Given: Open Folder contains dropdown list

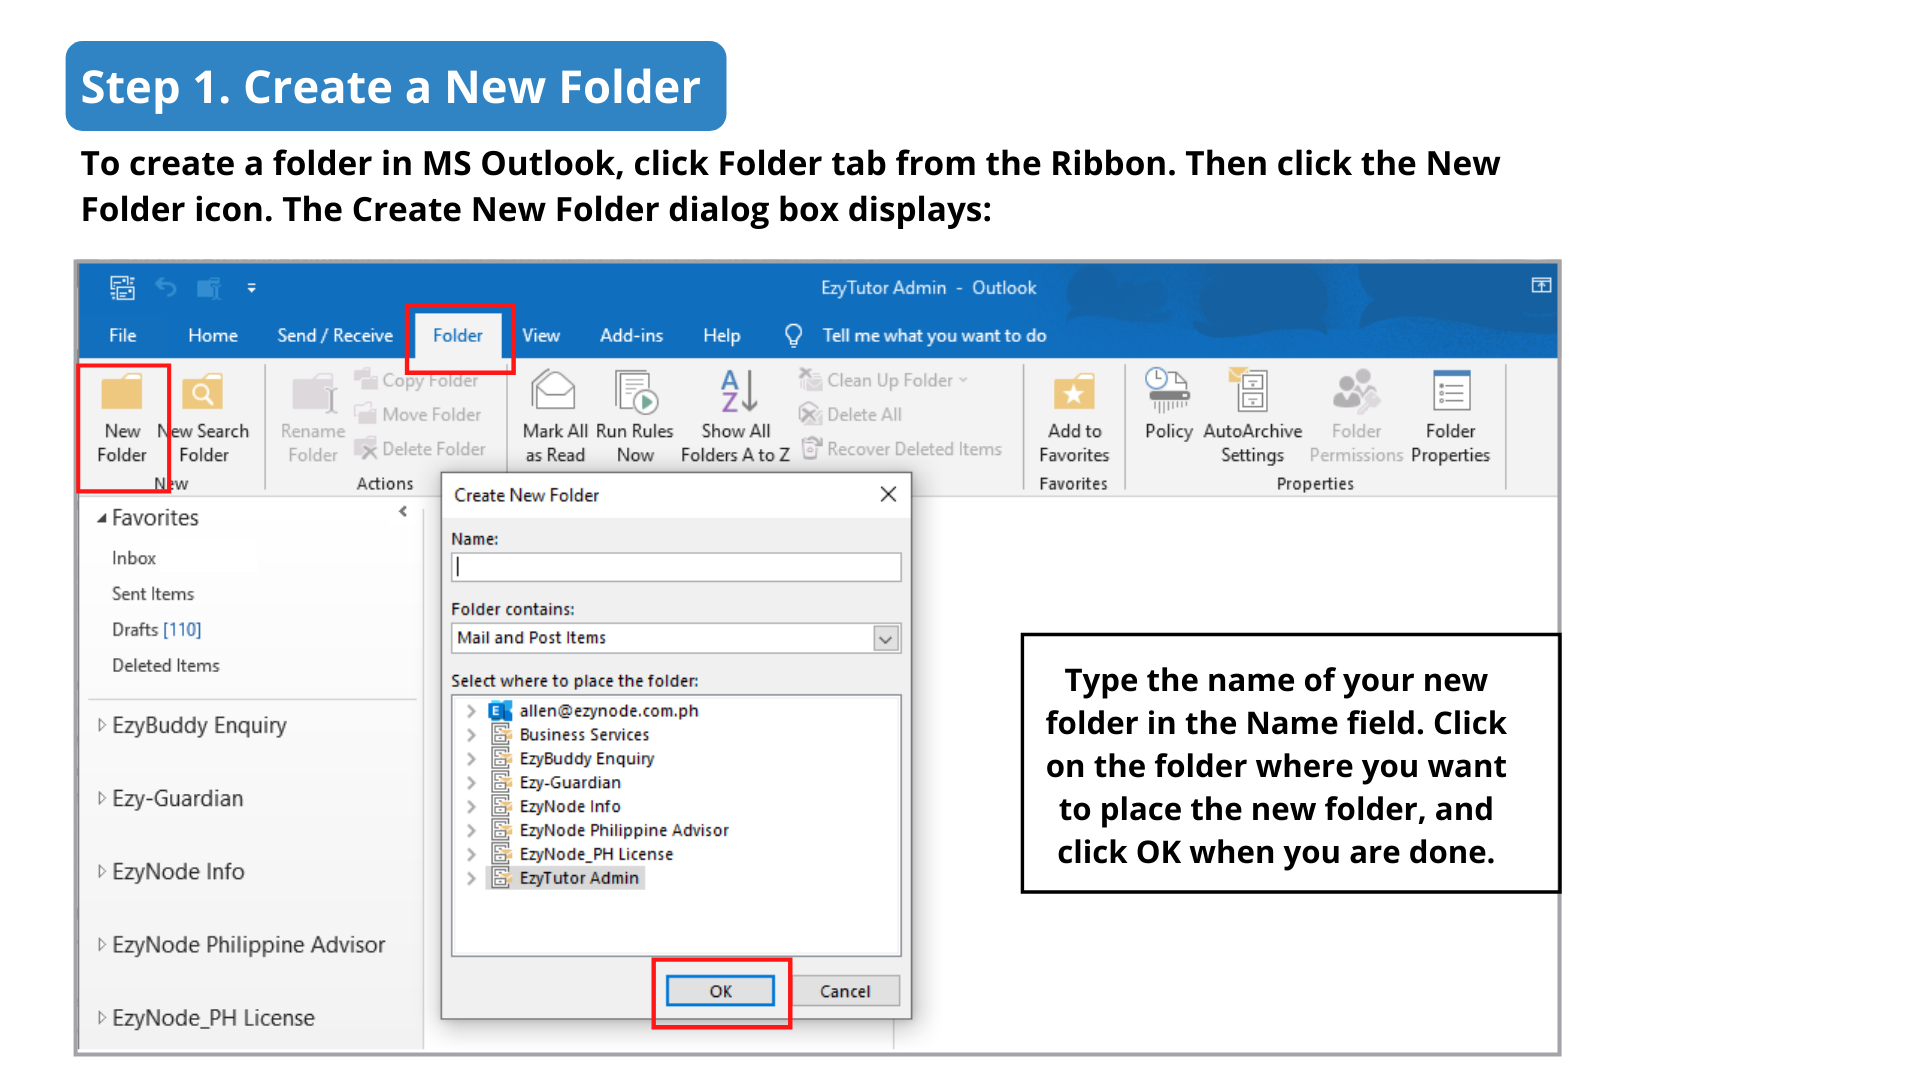Looking at the screenshot, I should click(886, 638).
